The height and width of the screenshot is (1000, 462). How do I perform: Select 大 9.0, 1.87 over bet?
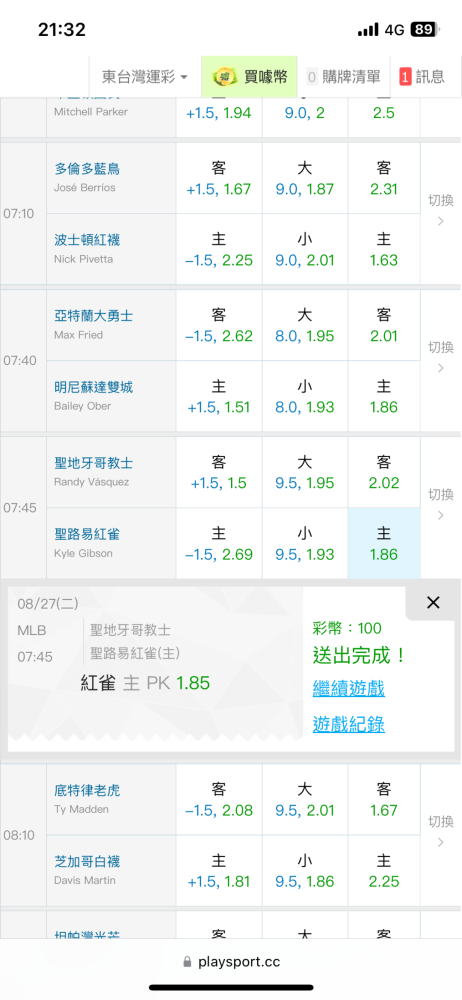pos(305,178)
